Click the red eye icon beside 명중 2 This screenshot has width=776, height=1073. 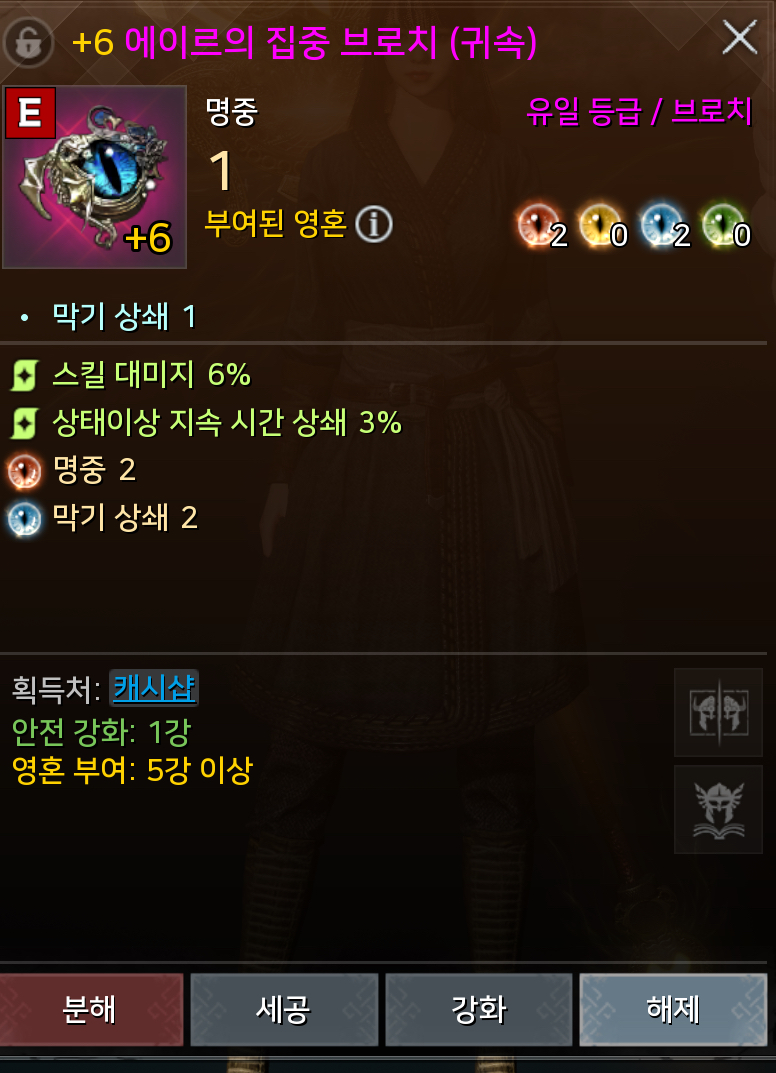click(25, 471)
